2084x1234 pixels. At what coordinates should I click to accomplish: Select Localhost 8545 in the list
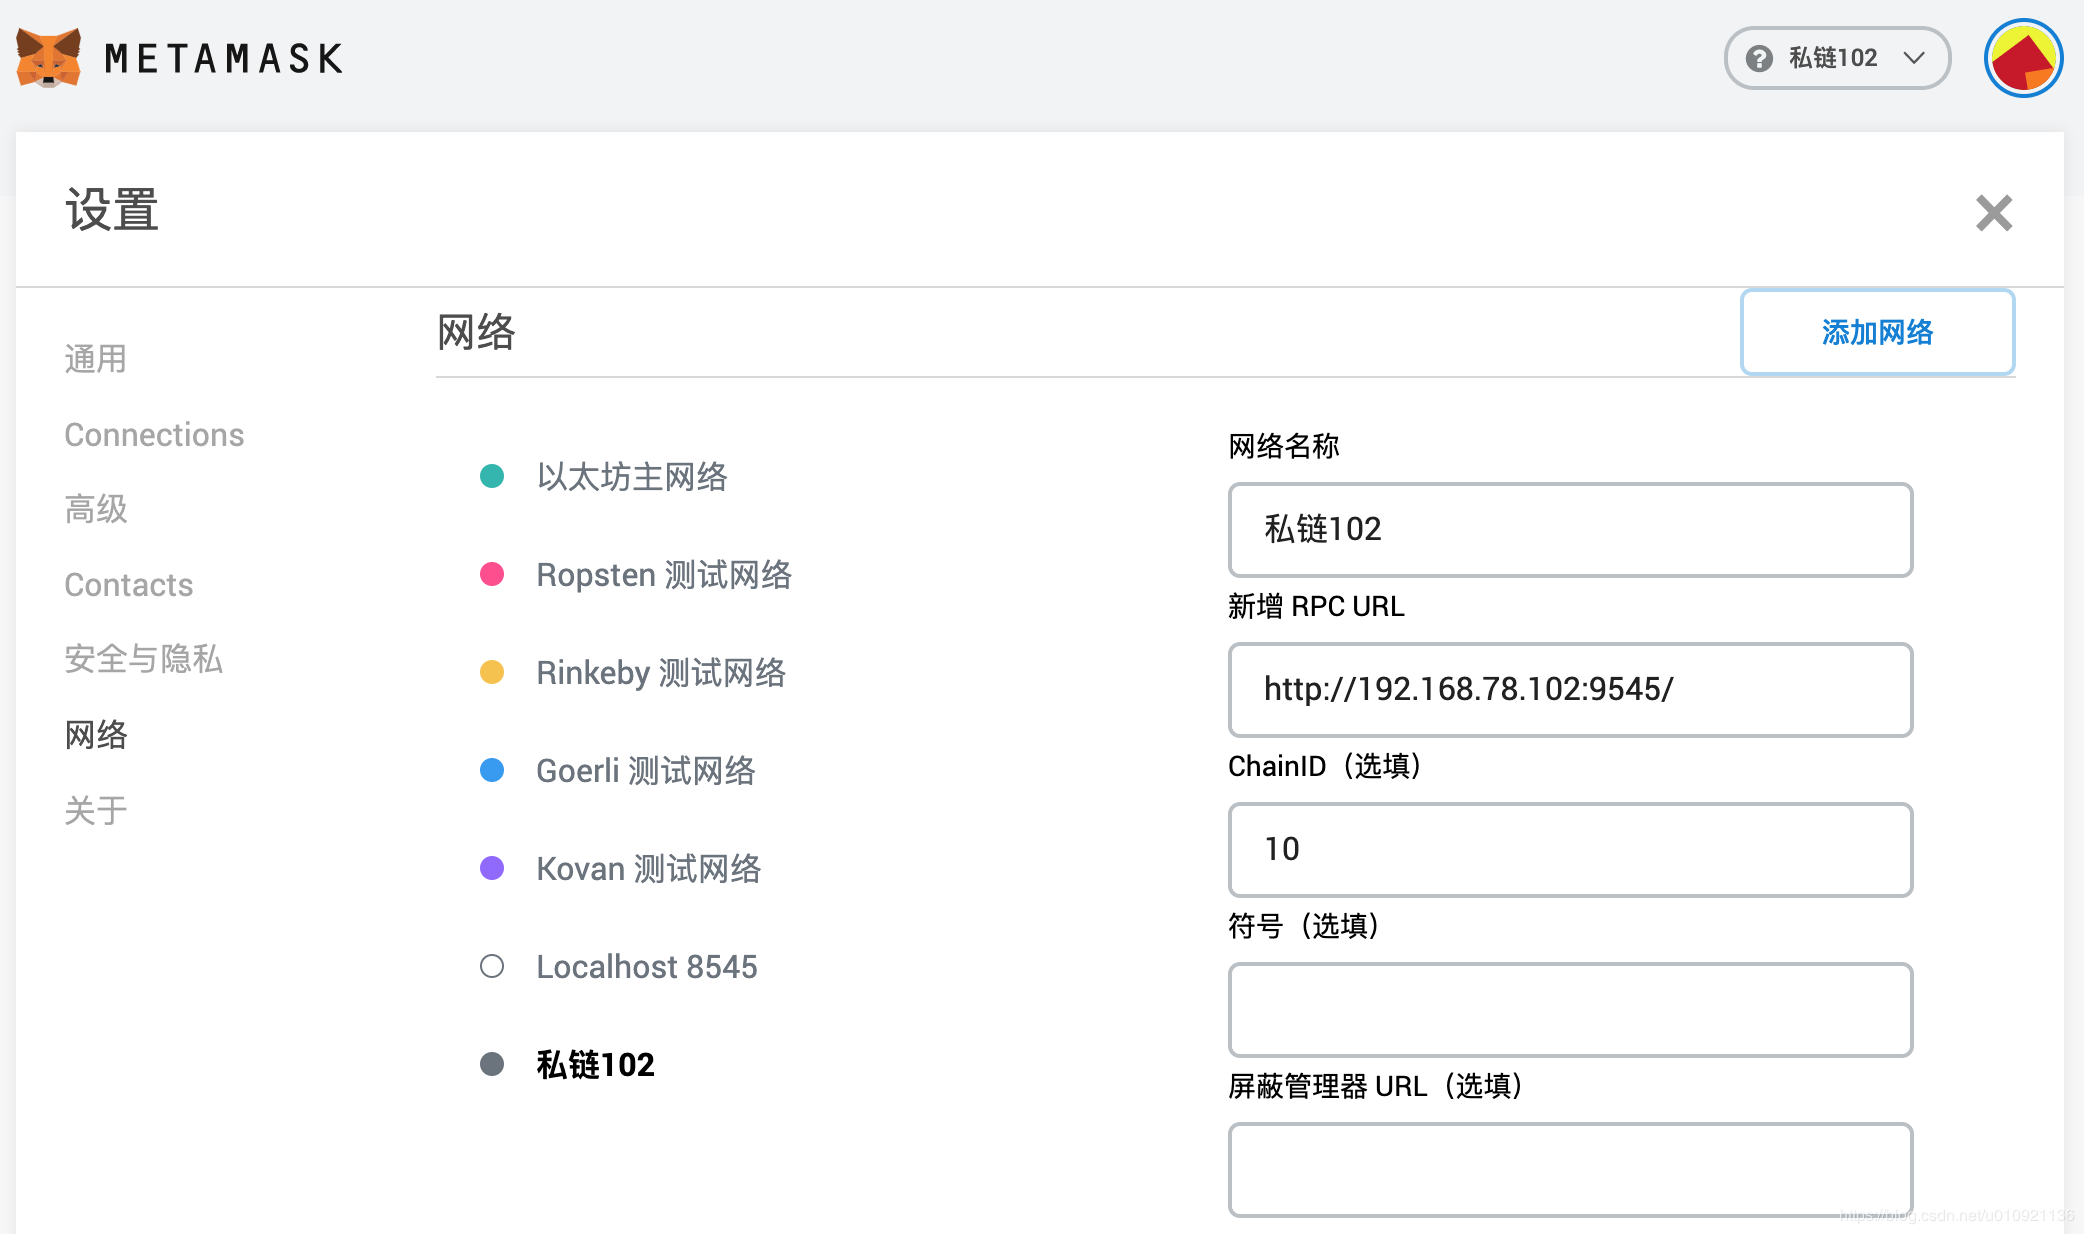(x=647, y=967)
